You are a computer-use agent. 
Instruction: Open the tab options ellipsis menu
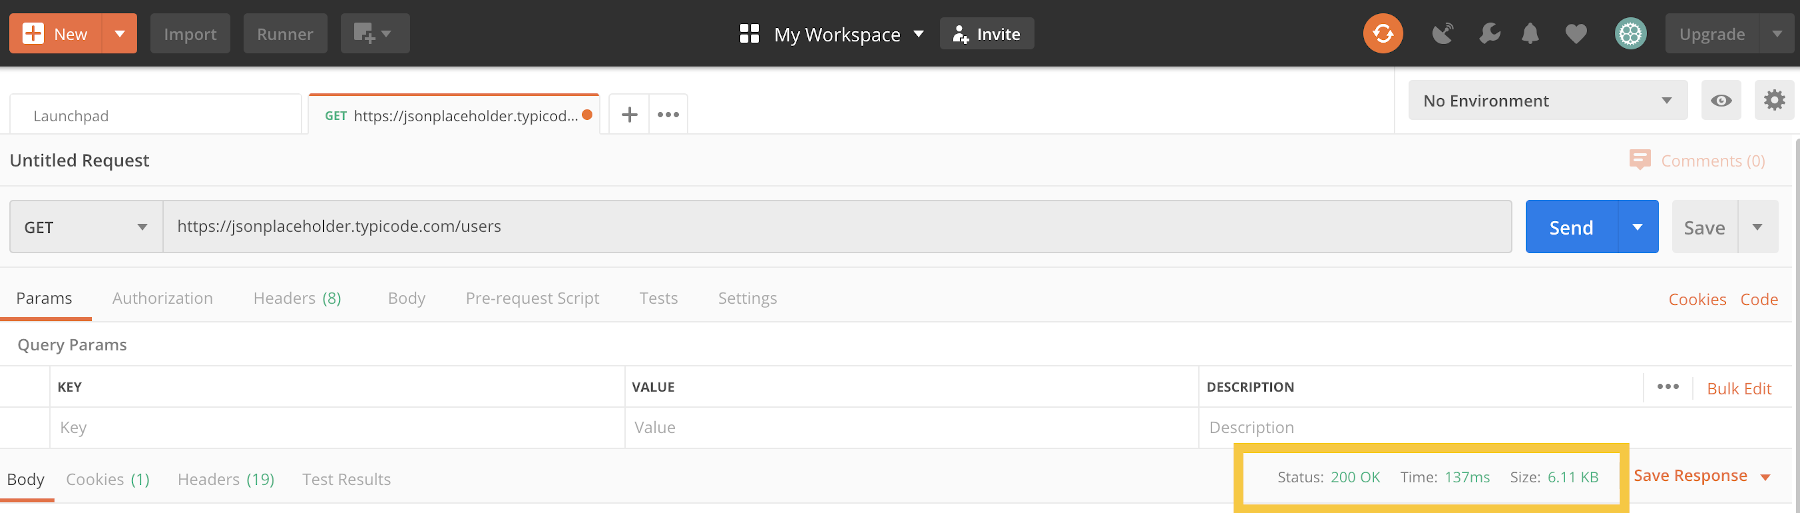(x=668, y=115)
